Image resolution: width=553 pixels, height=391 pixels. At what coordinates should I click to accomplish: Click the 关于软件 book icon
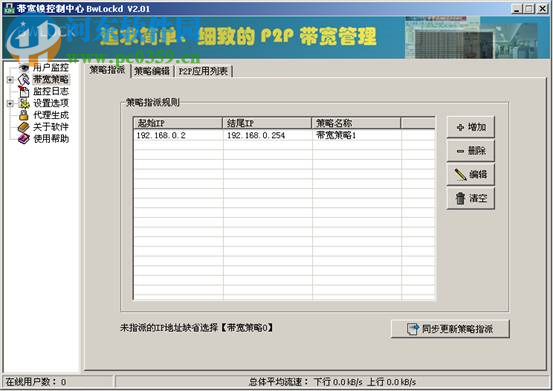pyautogui.click(x=24, y=127)
